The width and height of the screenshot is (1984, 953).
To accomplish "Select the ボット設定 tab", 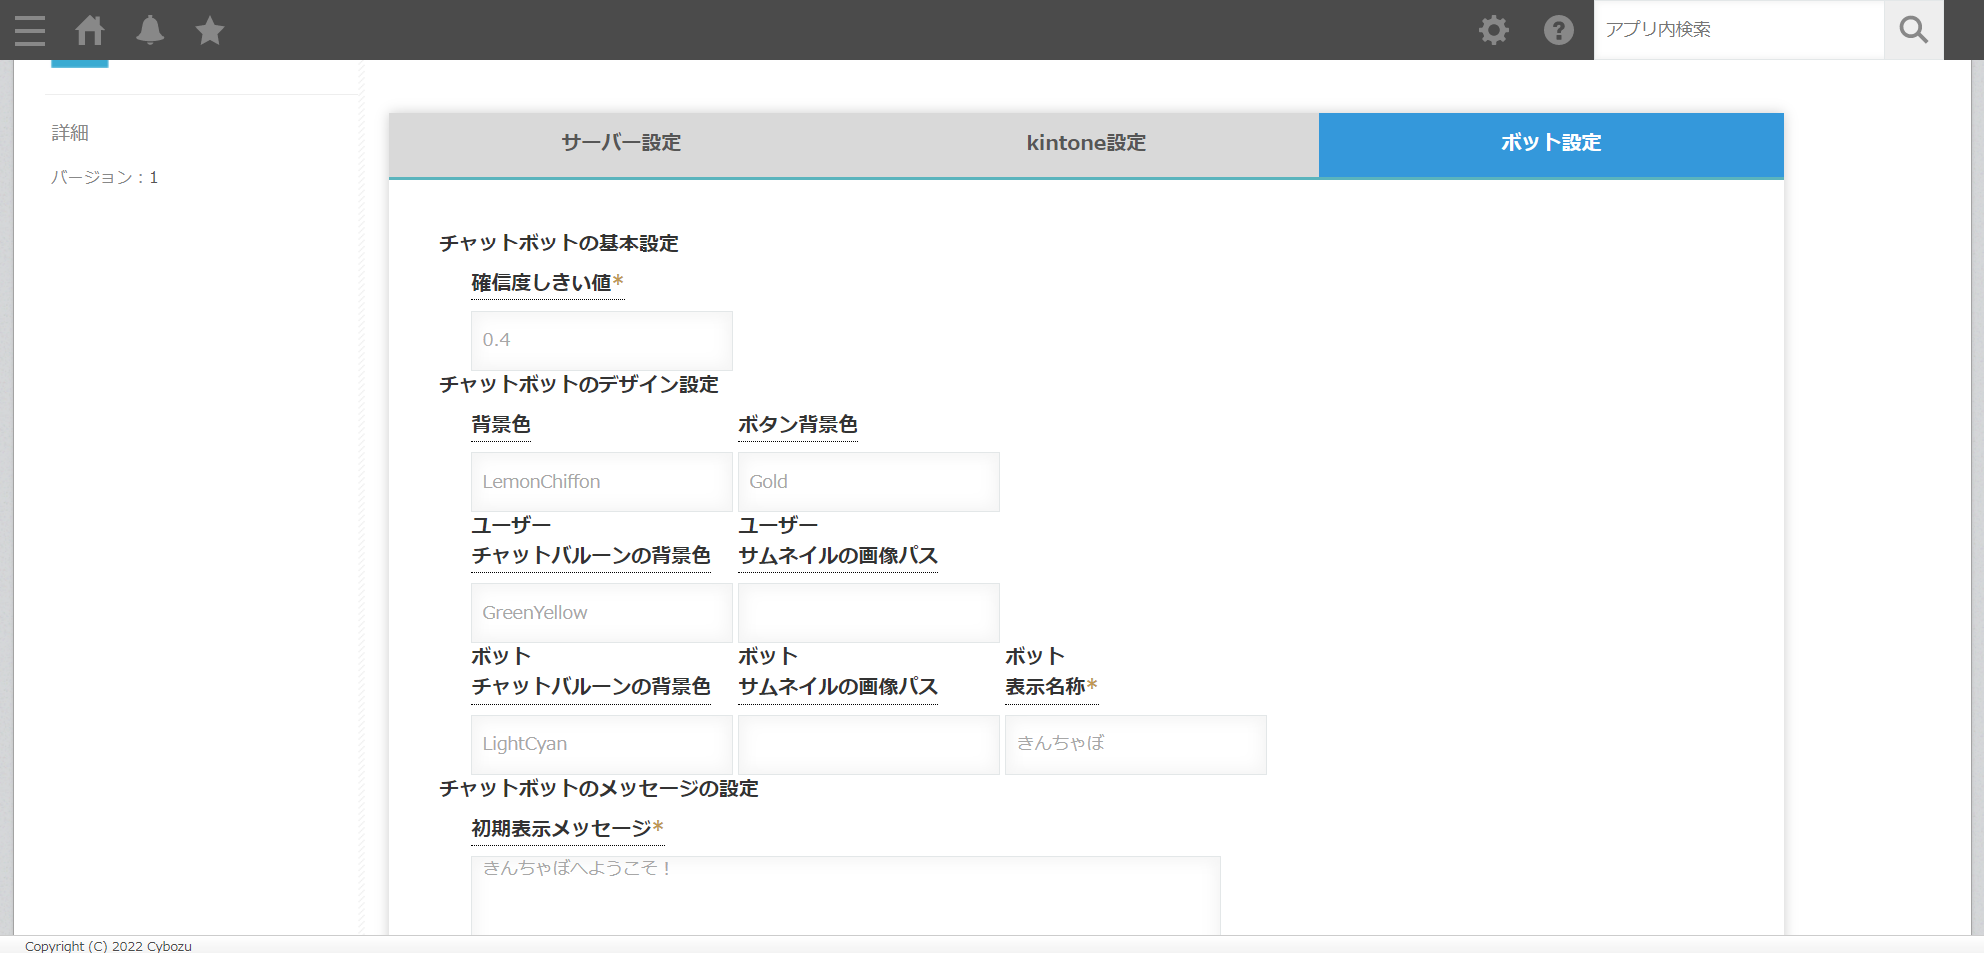I will click(1551, 143).
